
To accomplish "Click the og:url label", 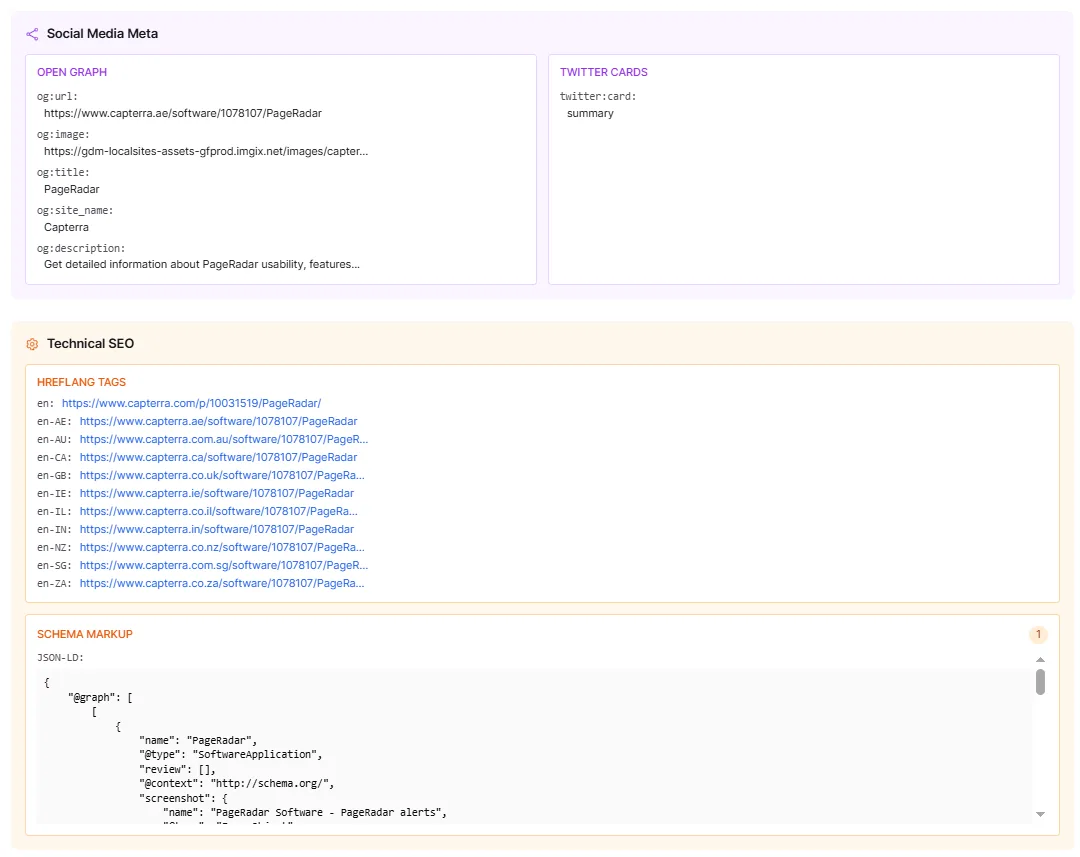I will pyautogui.click(x=57, y=96).
